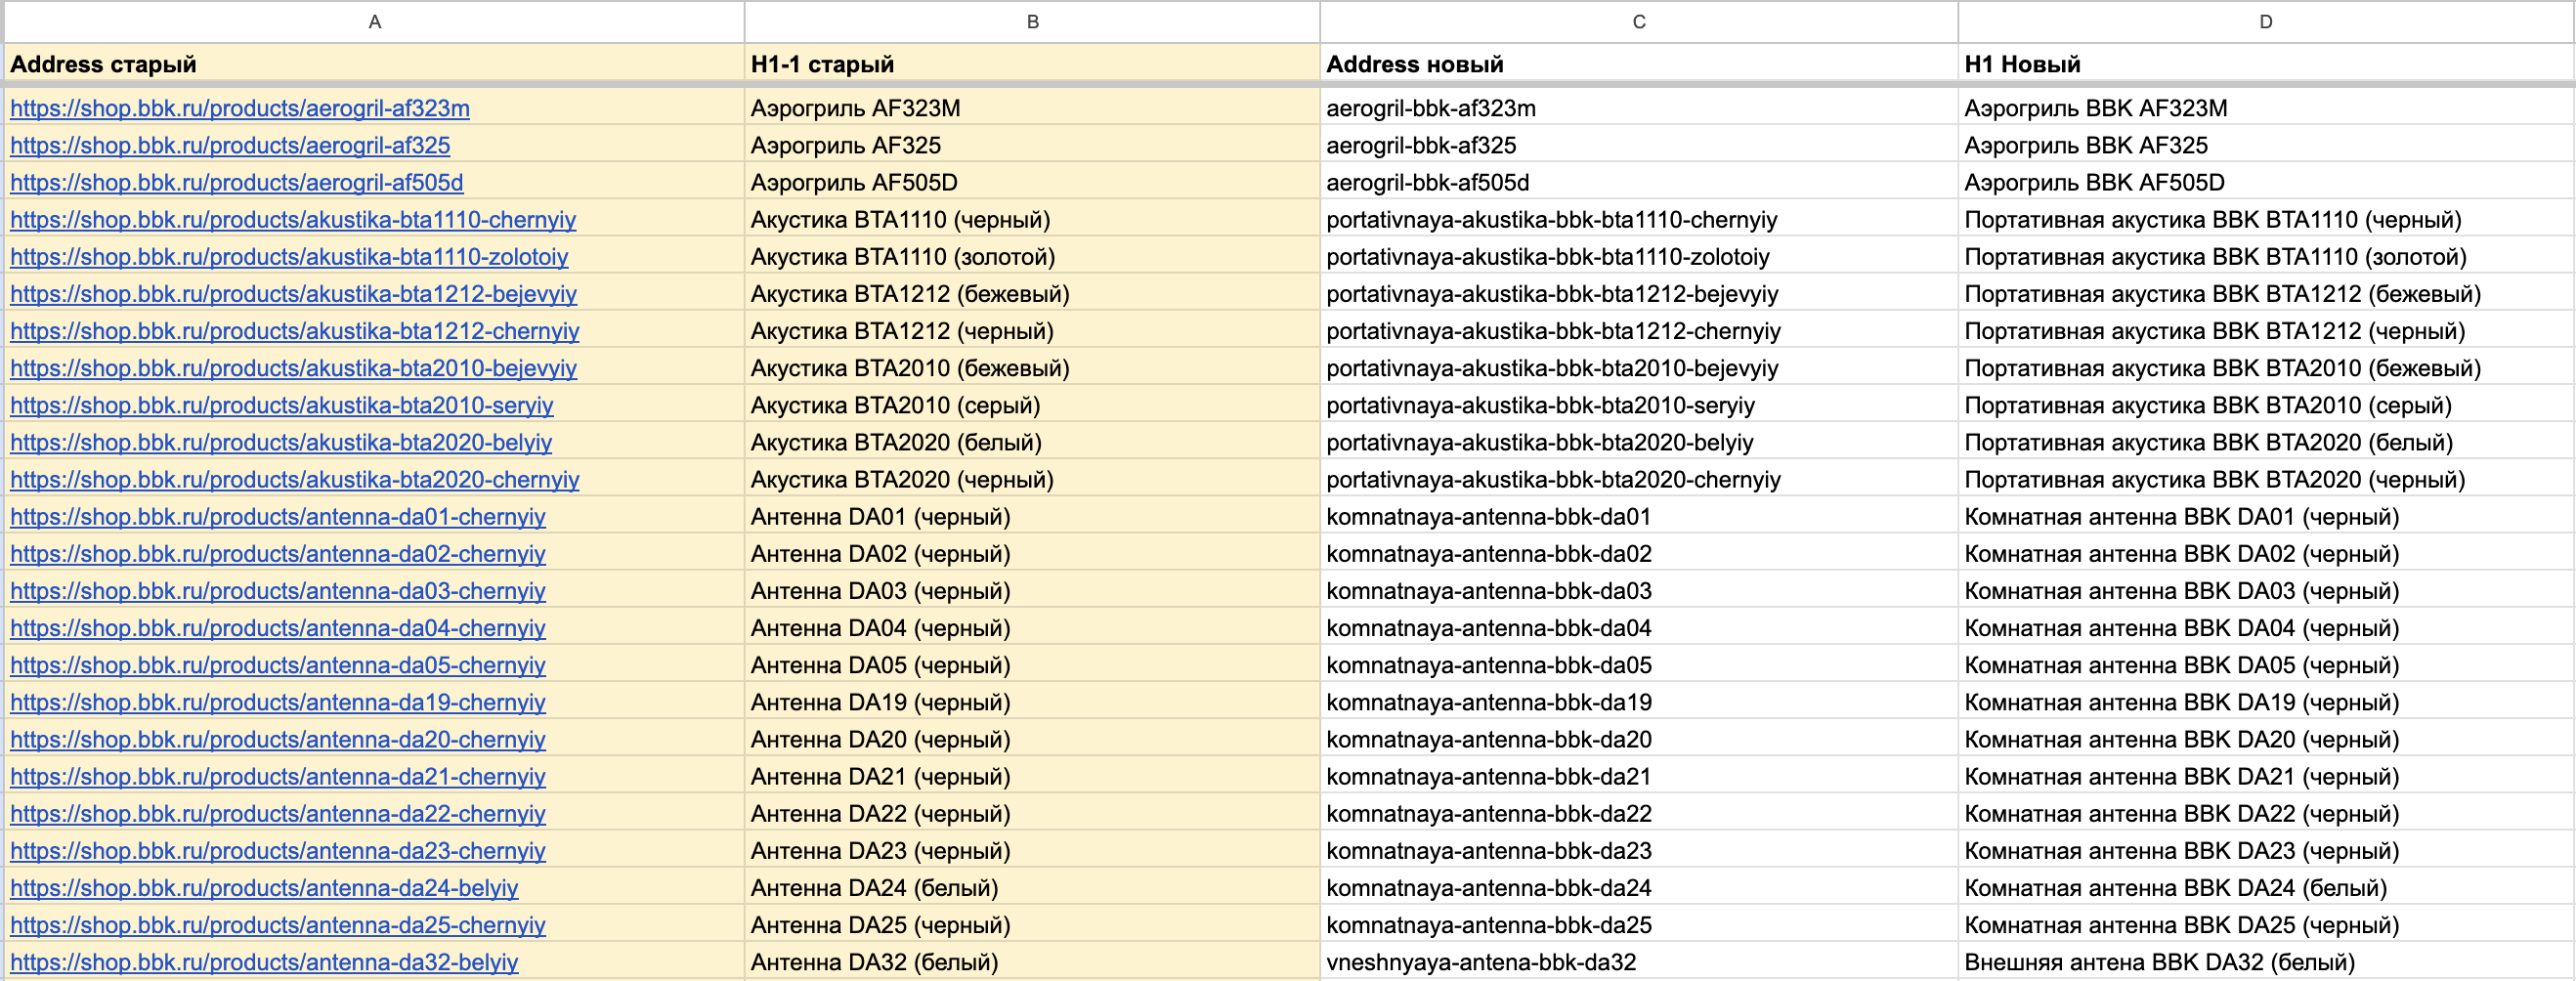Click cell 'Акустика BTA1110 (золотой)'
The image size is (2576, 981).
(x=1032, y=256)
